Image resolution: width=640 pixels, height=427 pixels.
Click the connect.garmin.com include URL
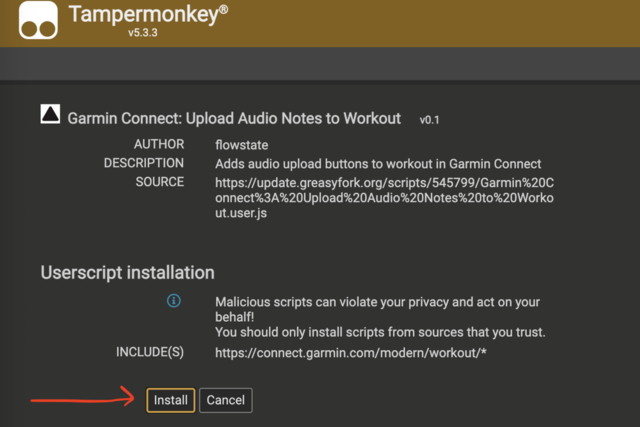pyautogui.click(x=351, y=353)
